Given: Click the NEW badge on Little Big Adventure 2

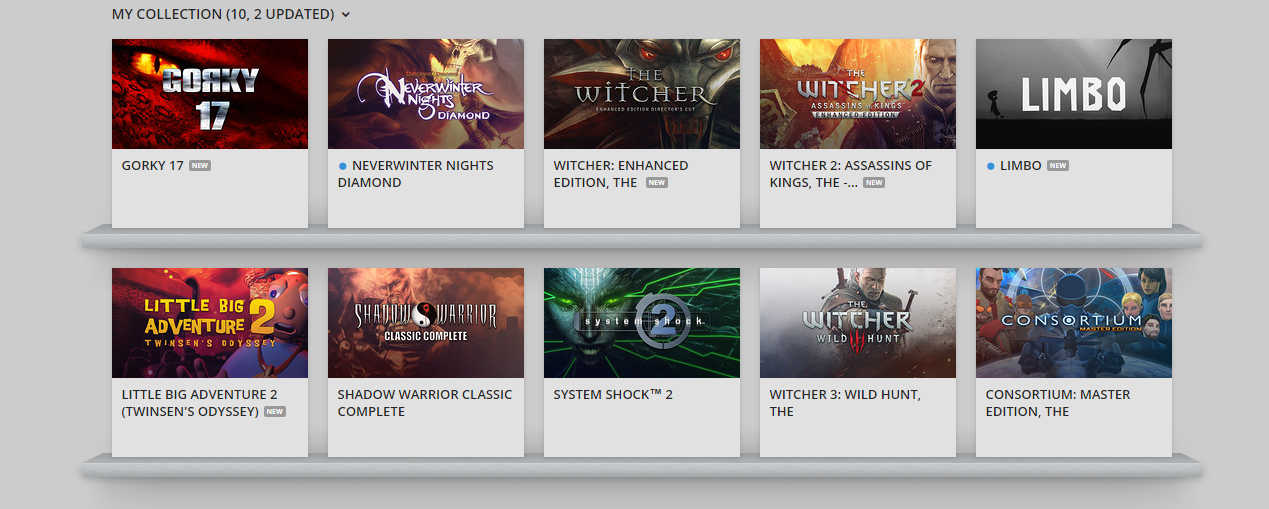Looking at the screenshot, I should (275, 411).
